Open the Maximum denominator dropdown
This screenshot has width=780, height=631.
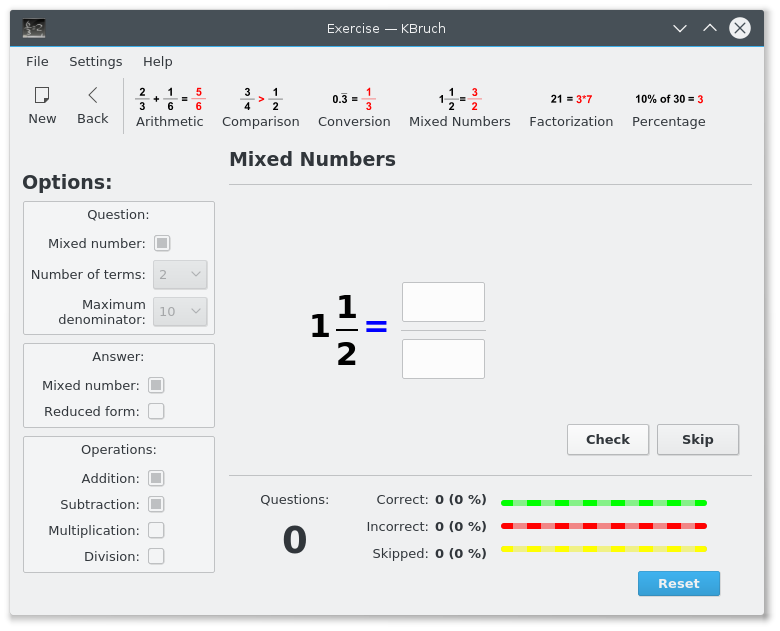coord(180,312)
